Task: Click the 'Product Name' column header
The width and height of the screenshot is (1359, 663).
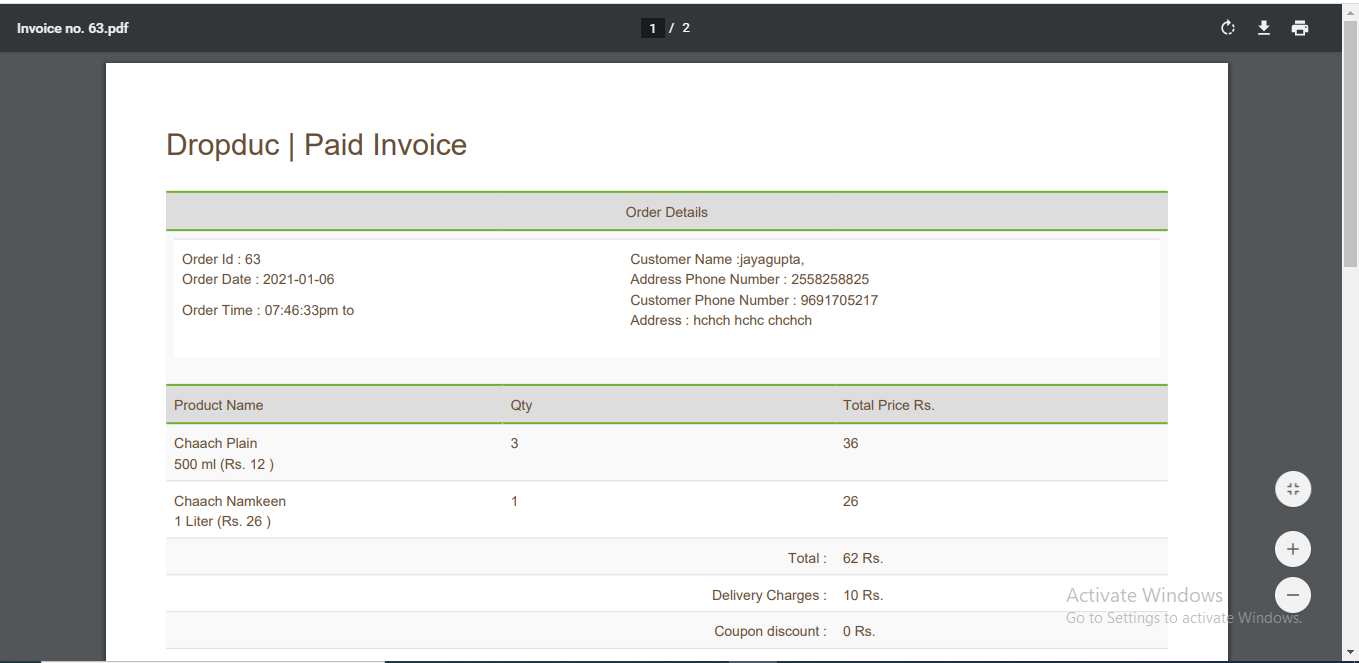Action: click(218, 405)
